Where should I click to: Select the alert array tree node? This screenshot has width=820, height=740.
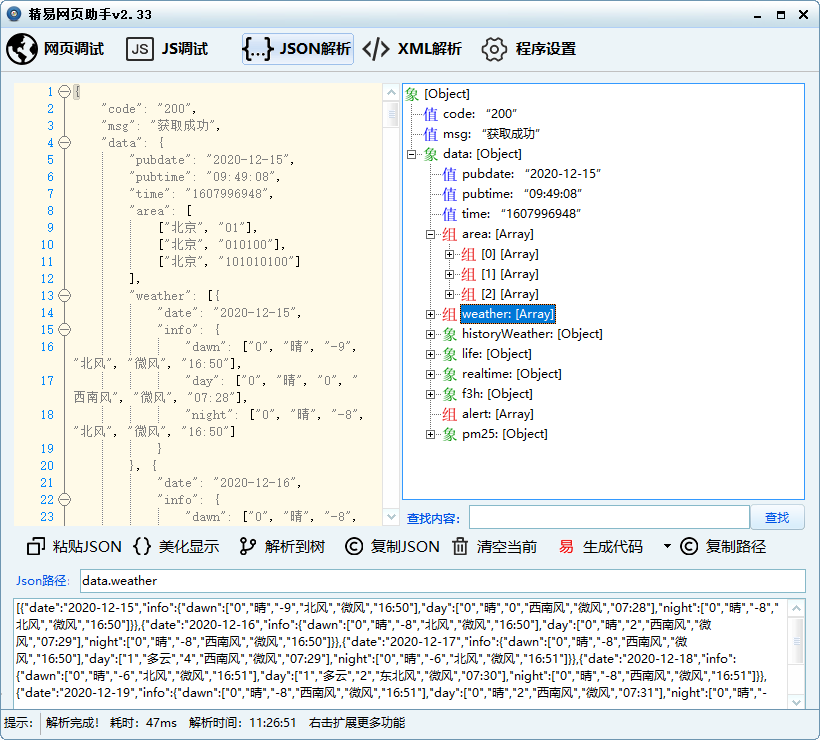tap(497, 414)
